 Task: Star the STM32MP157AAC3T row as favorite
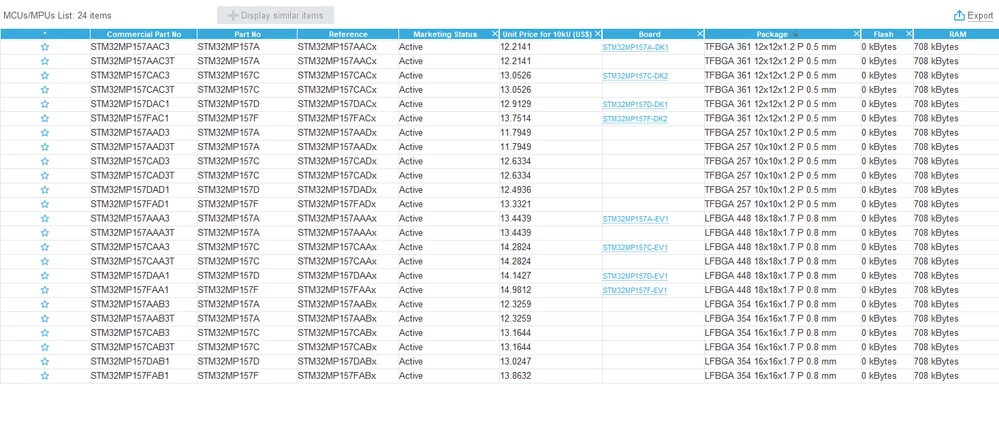pyautogui.click(x=45, y=61)
